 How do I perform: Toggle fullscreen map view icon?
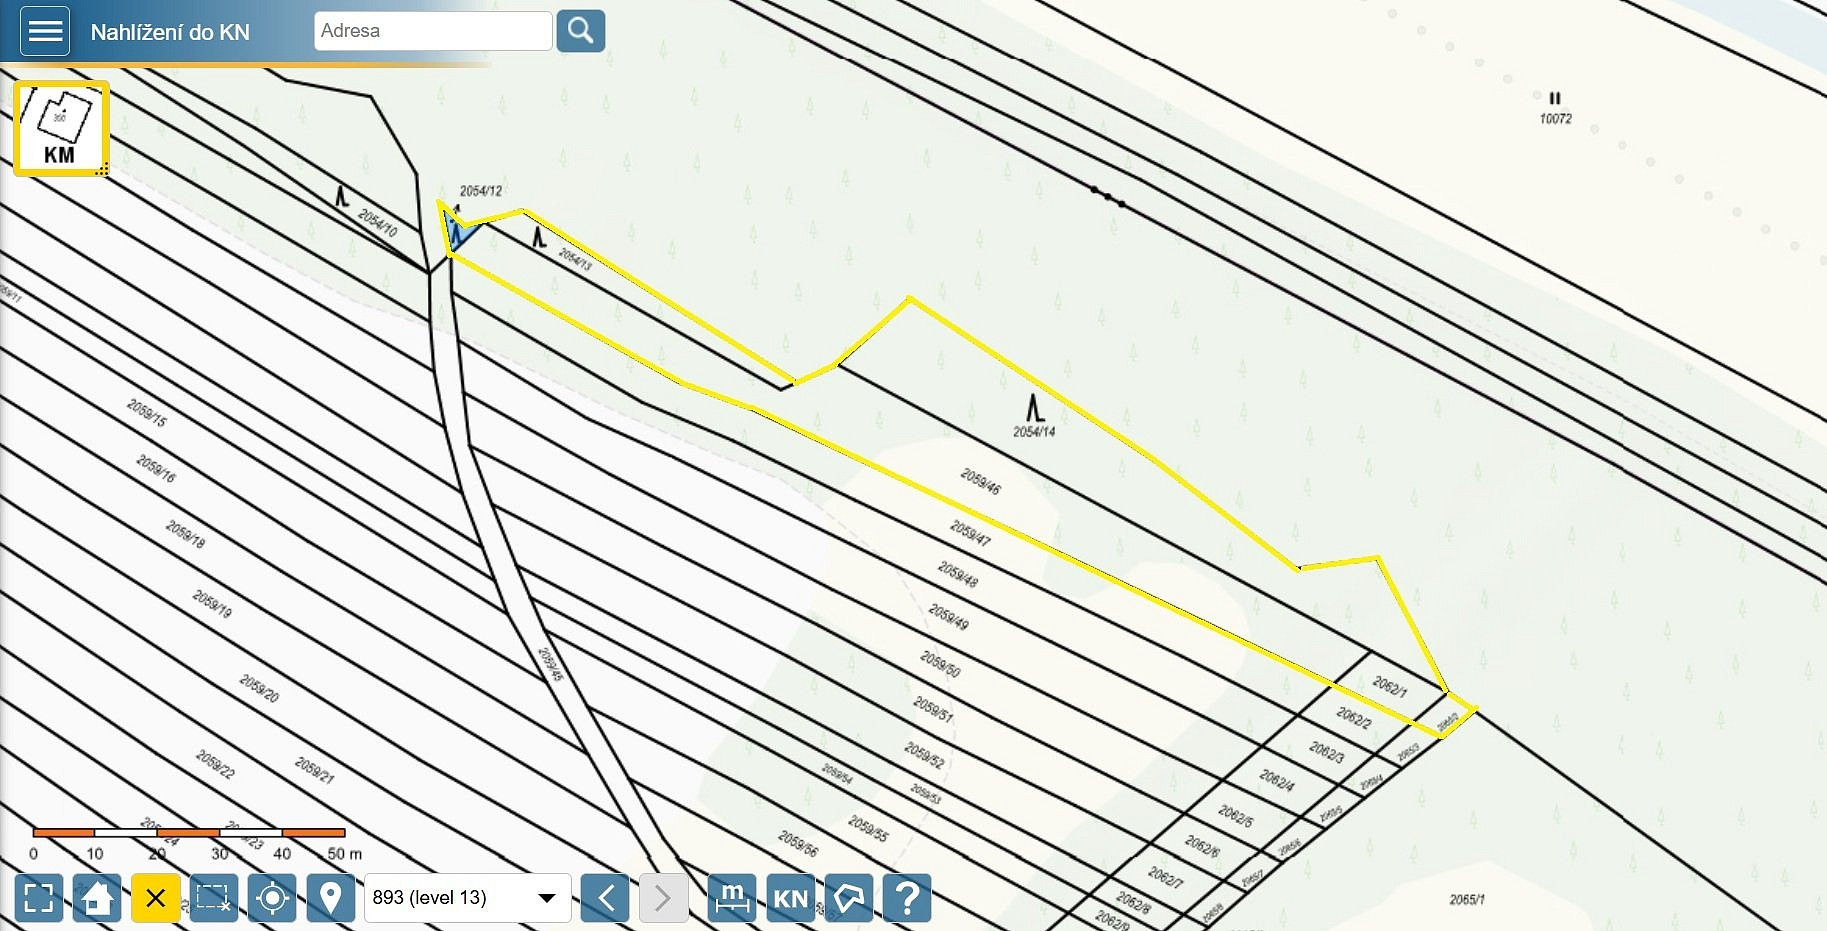point(39,897)
